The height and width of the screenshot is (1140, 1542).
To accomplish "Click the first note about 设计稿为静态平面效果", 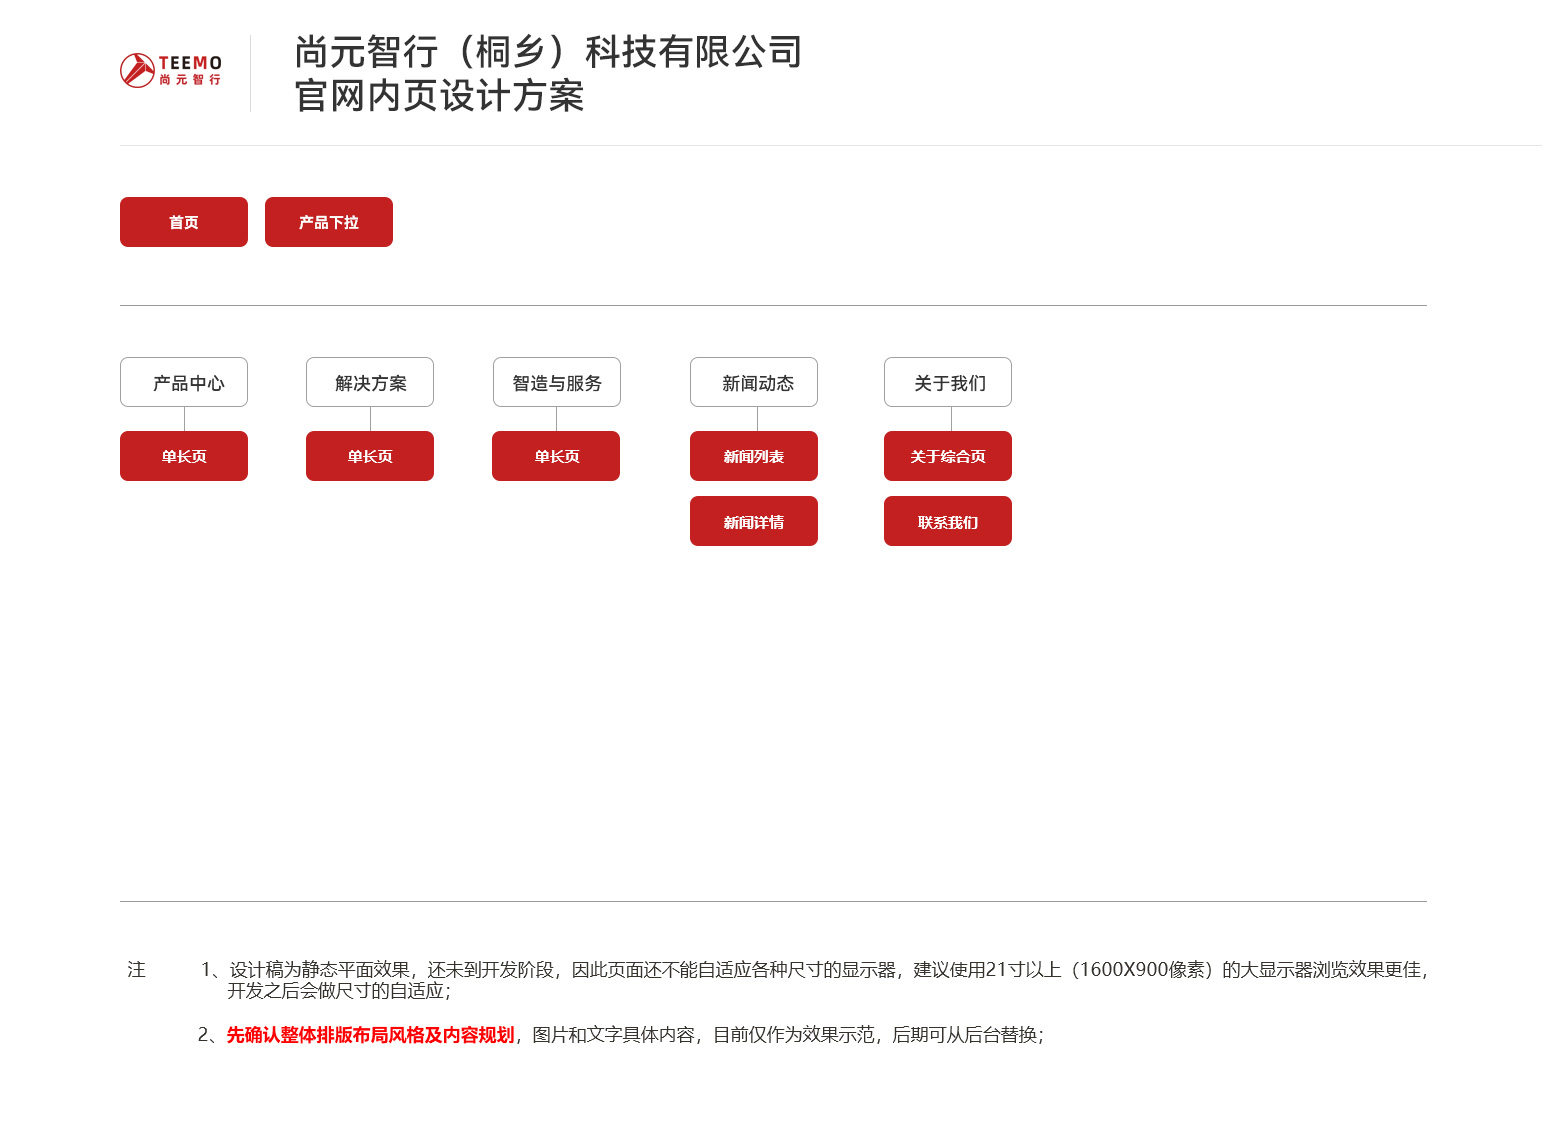I will click(x=814, y=980).
